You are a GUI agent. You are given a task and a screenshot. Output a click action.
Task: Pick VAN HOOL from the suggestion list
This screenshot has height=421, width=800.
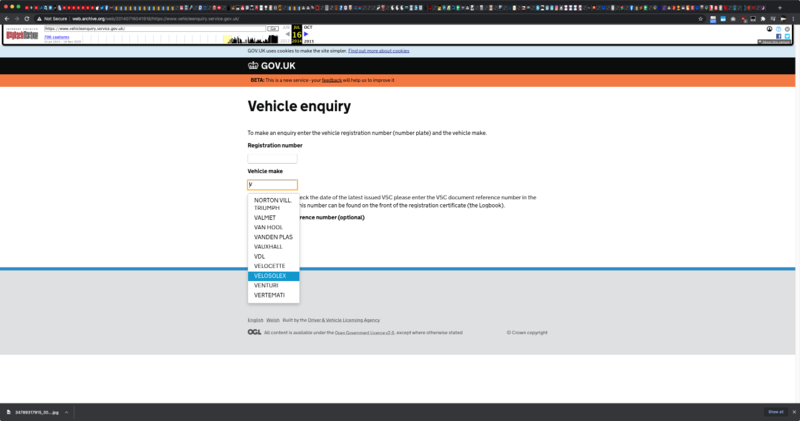[x=268, y=227]
